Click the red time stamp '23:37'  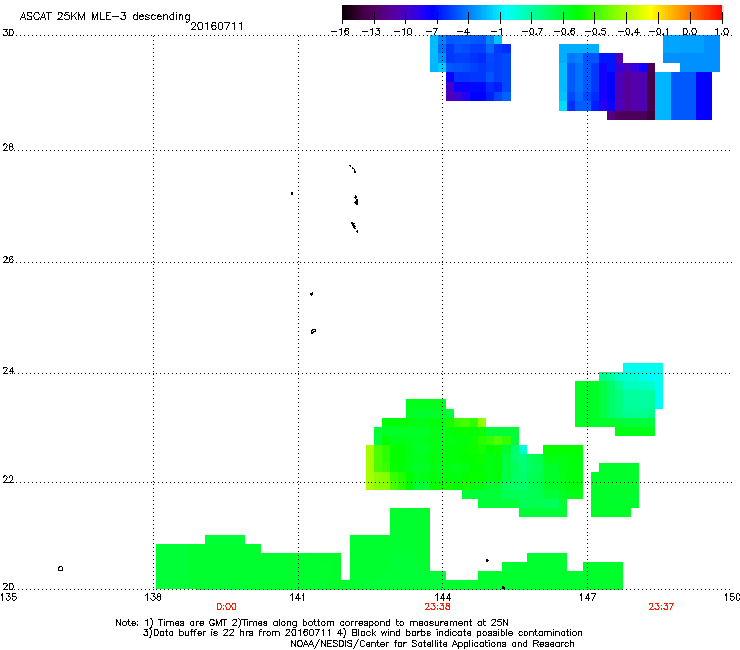(x=661, y=607)
